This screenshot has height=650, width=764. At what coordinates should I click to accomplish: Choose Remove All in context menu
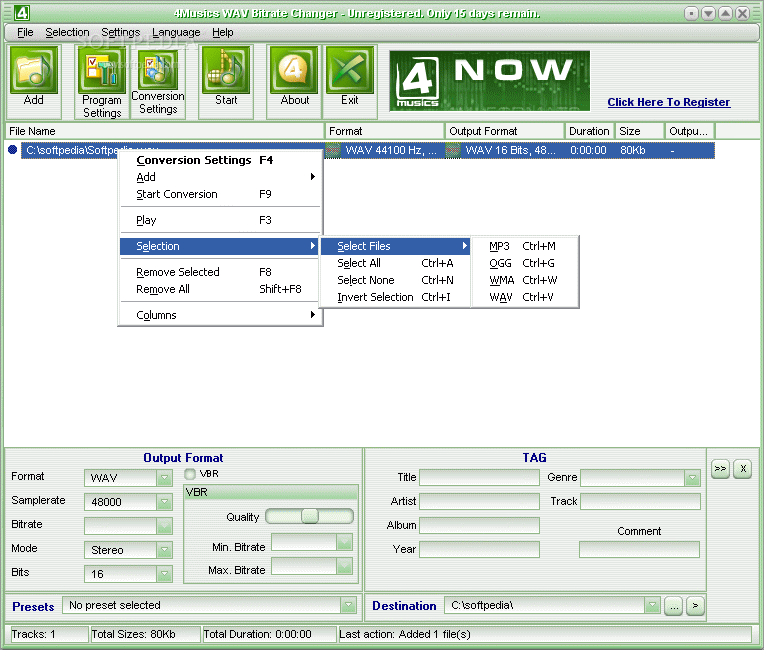(x=220, y=289)
